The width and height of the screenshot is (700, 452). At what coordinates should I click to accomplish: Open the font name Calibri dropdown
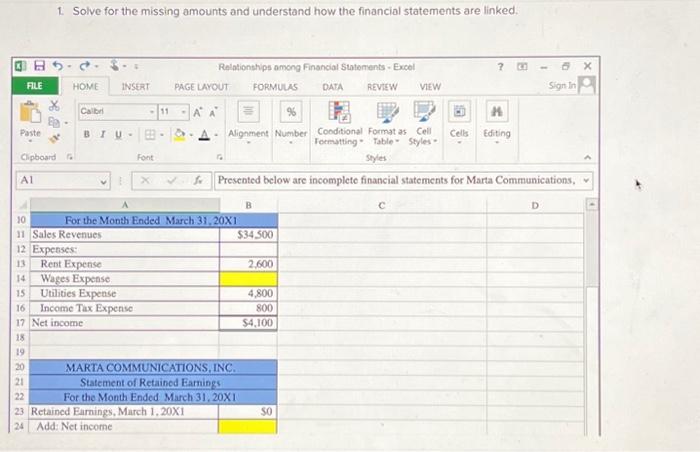[x=152, y=112]
